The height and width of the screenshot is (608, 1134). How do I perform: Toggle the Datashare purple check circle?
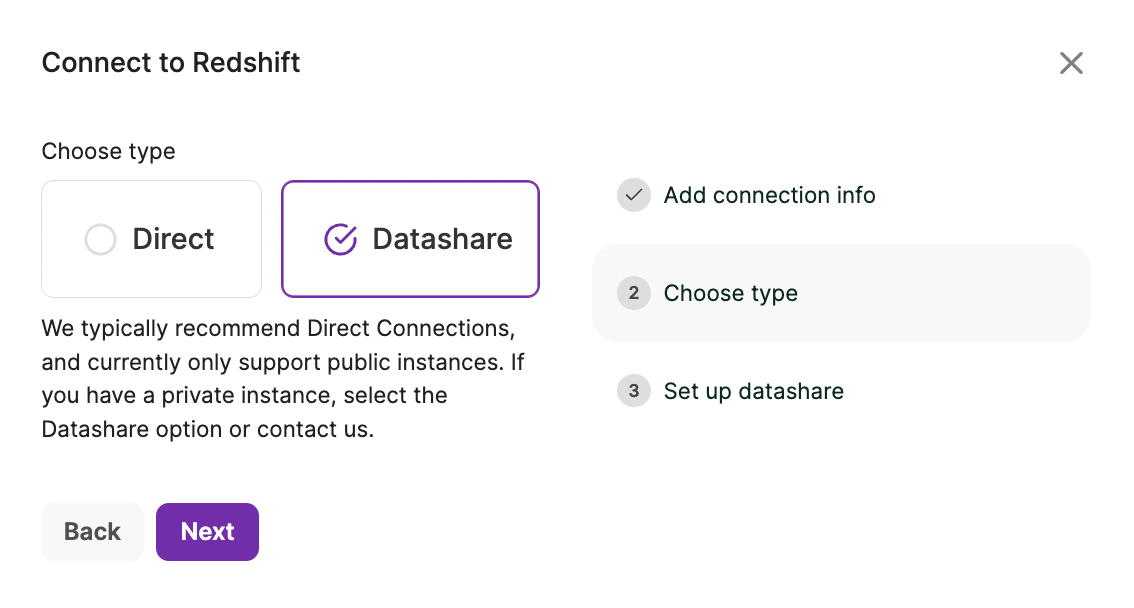[x=341, y=240]
